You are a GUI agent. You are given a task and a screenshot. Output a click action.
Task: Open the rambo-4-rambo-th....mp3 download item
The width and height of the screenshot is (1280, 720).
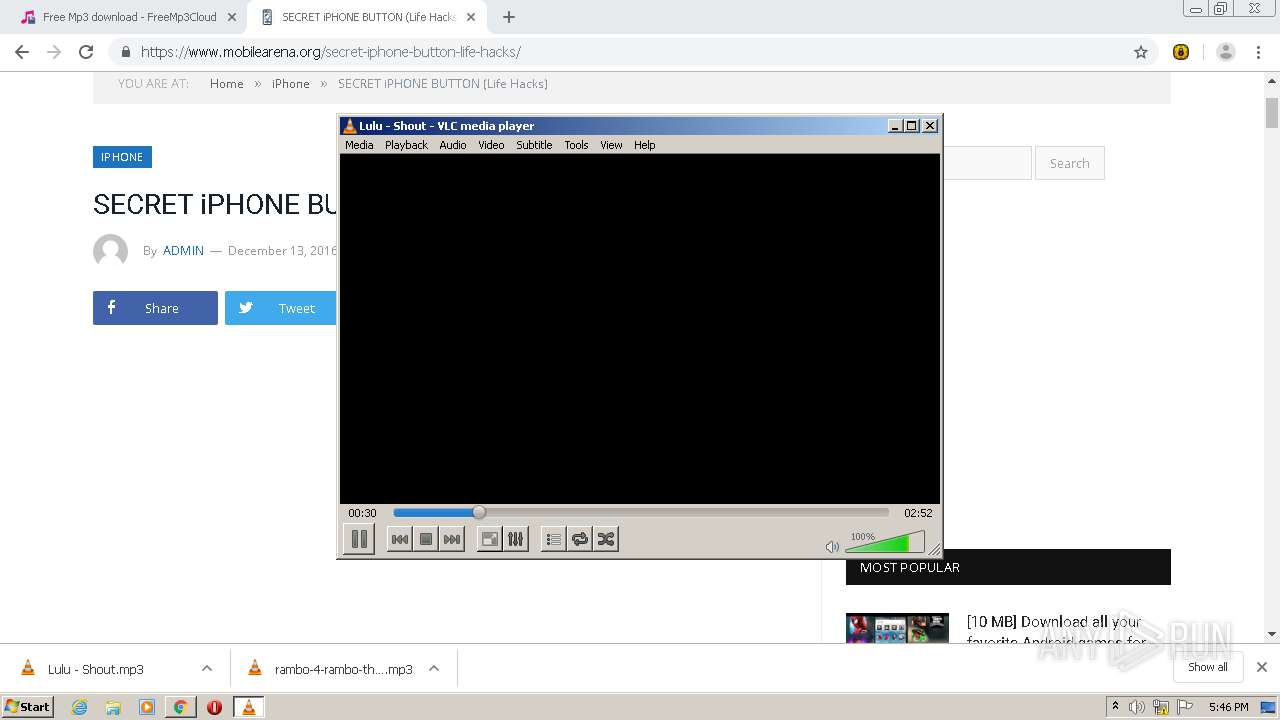click(x=343, y=669)
